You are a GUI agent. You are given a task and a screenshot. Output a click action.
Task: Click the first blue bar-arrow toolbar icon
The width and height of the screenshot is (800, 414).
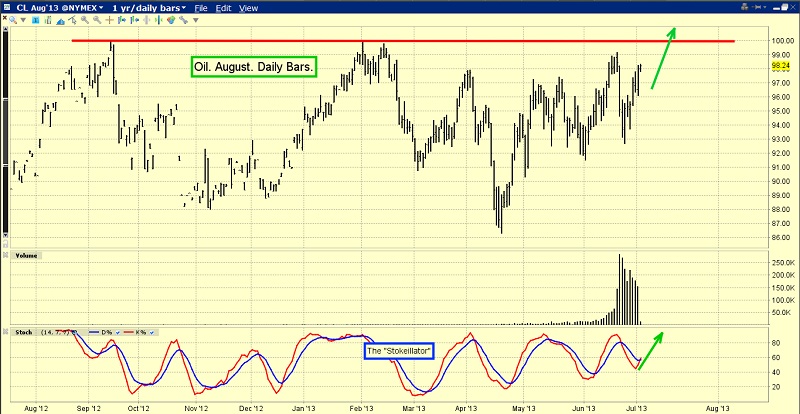tap(121, 20)
